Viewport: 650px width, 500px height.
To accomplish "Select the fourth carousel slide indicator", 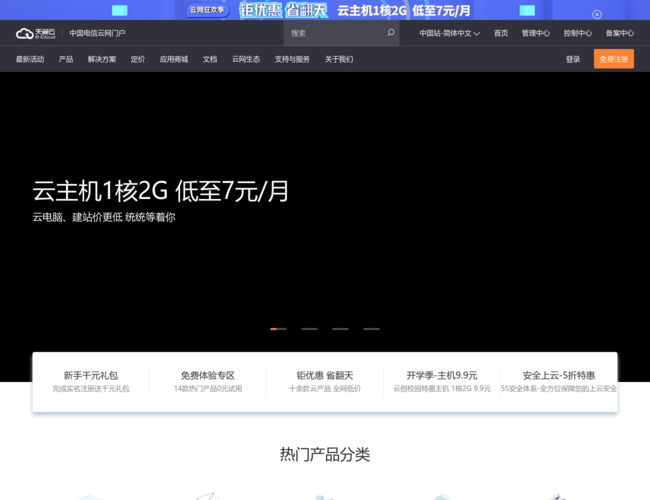I will pos(371,329).
